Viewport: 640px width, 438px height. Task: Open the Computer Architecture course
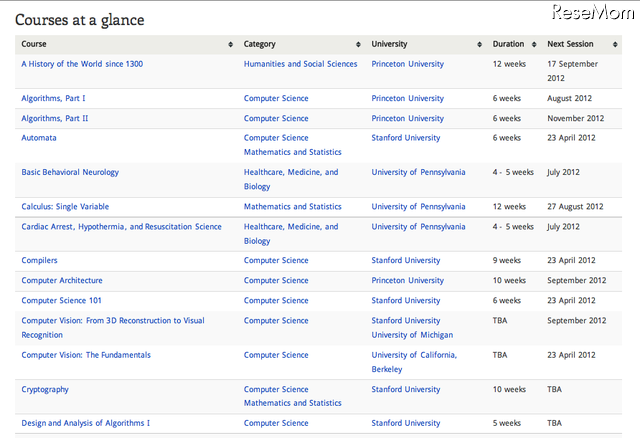(x=62, y=280)
